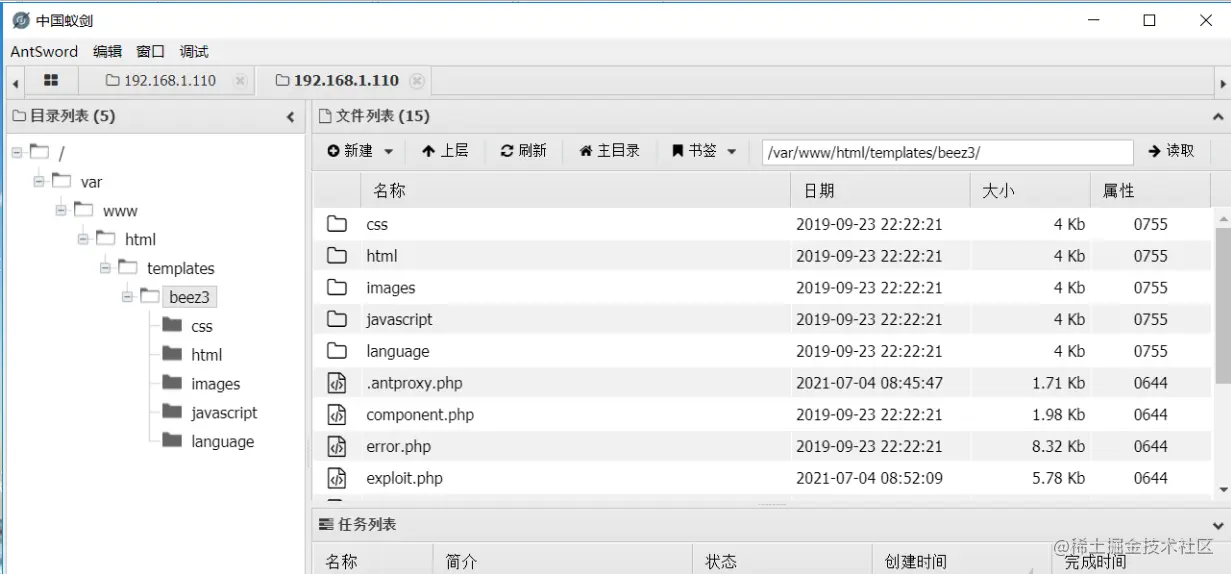Collapse the var tree node
Screen dimensions: 1231x574
coord(39,182)
